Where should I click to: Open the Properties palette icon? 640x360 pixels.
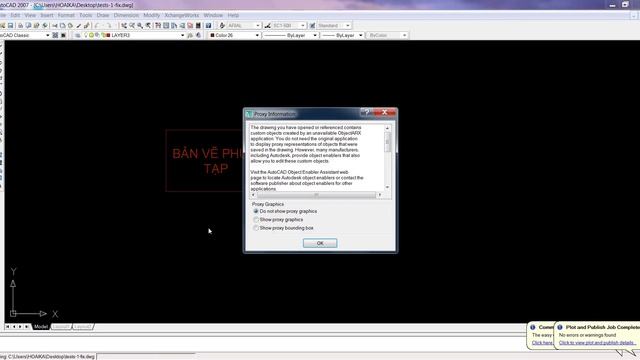coord(158,25)
